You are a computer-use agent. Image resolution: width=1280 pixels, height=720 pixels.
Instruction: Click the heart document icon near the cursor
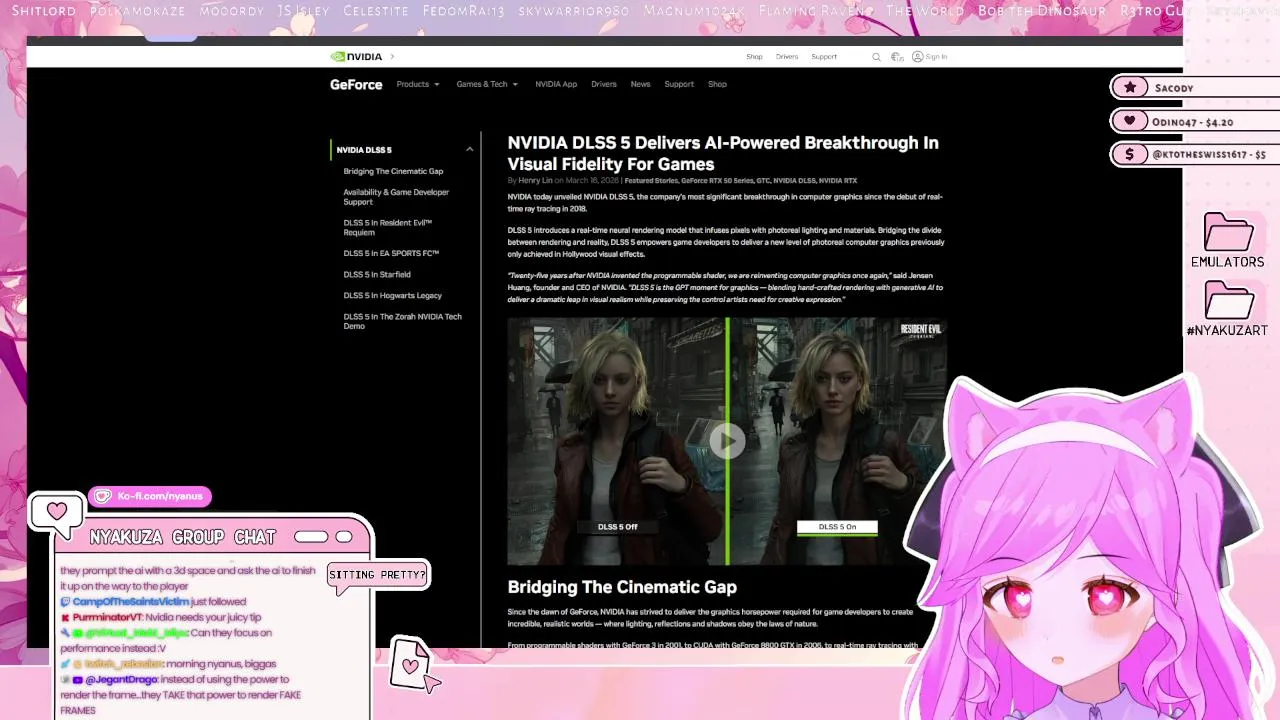[409, 664]
